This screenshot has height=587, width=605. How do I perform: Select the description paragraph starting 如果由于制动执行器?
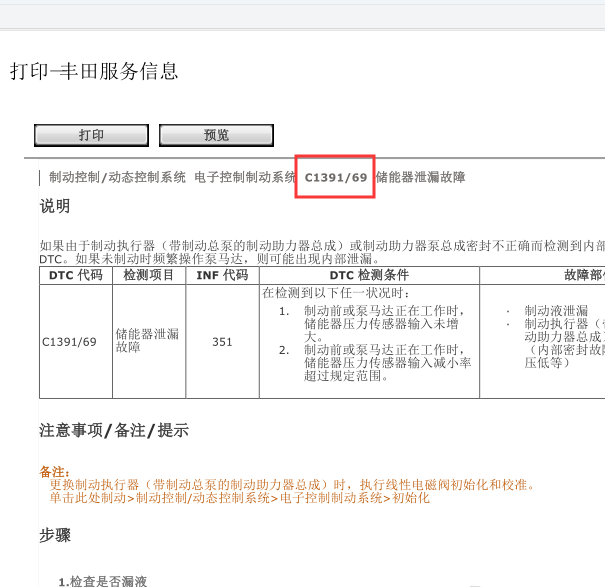tap(322, 252)
